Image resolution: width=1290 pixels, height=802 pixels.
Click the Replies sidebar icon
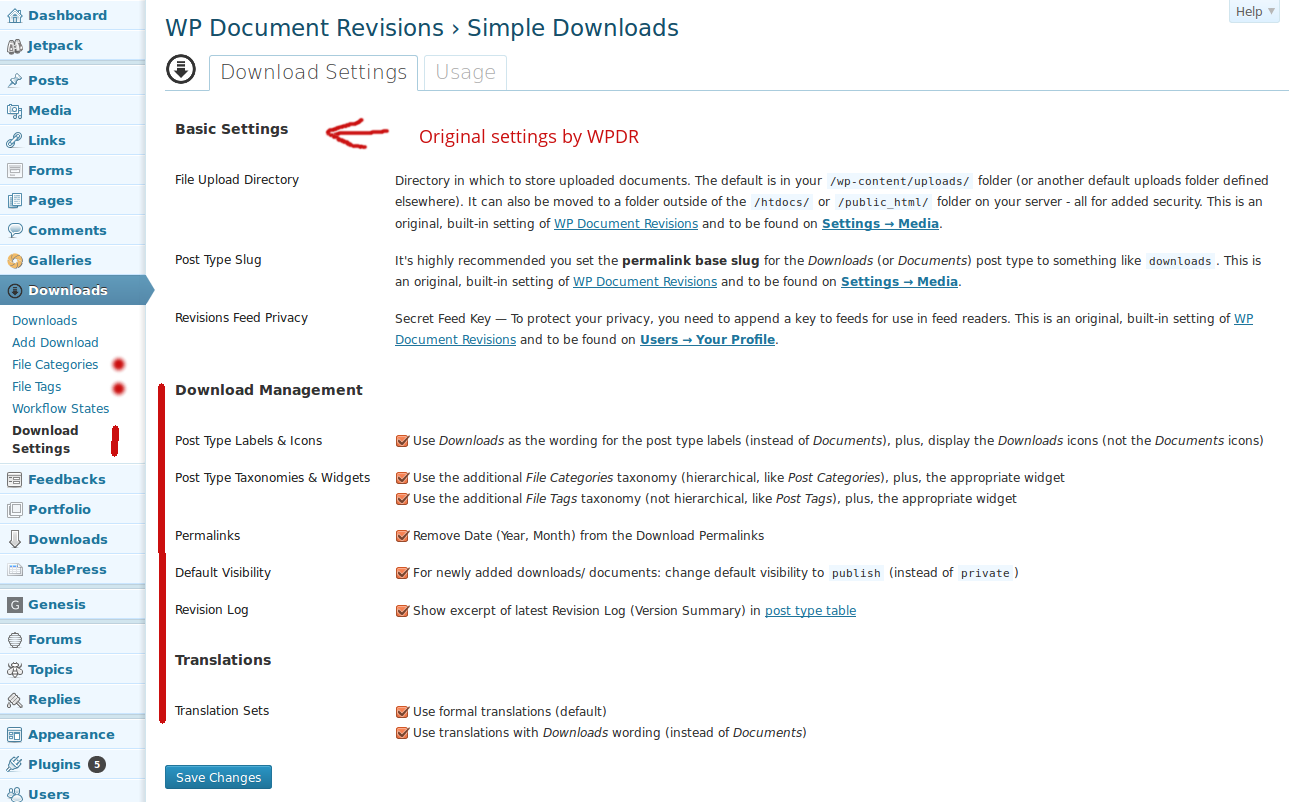15,700
